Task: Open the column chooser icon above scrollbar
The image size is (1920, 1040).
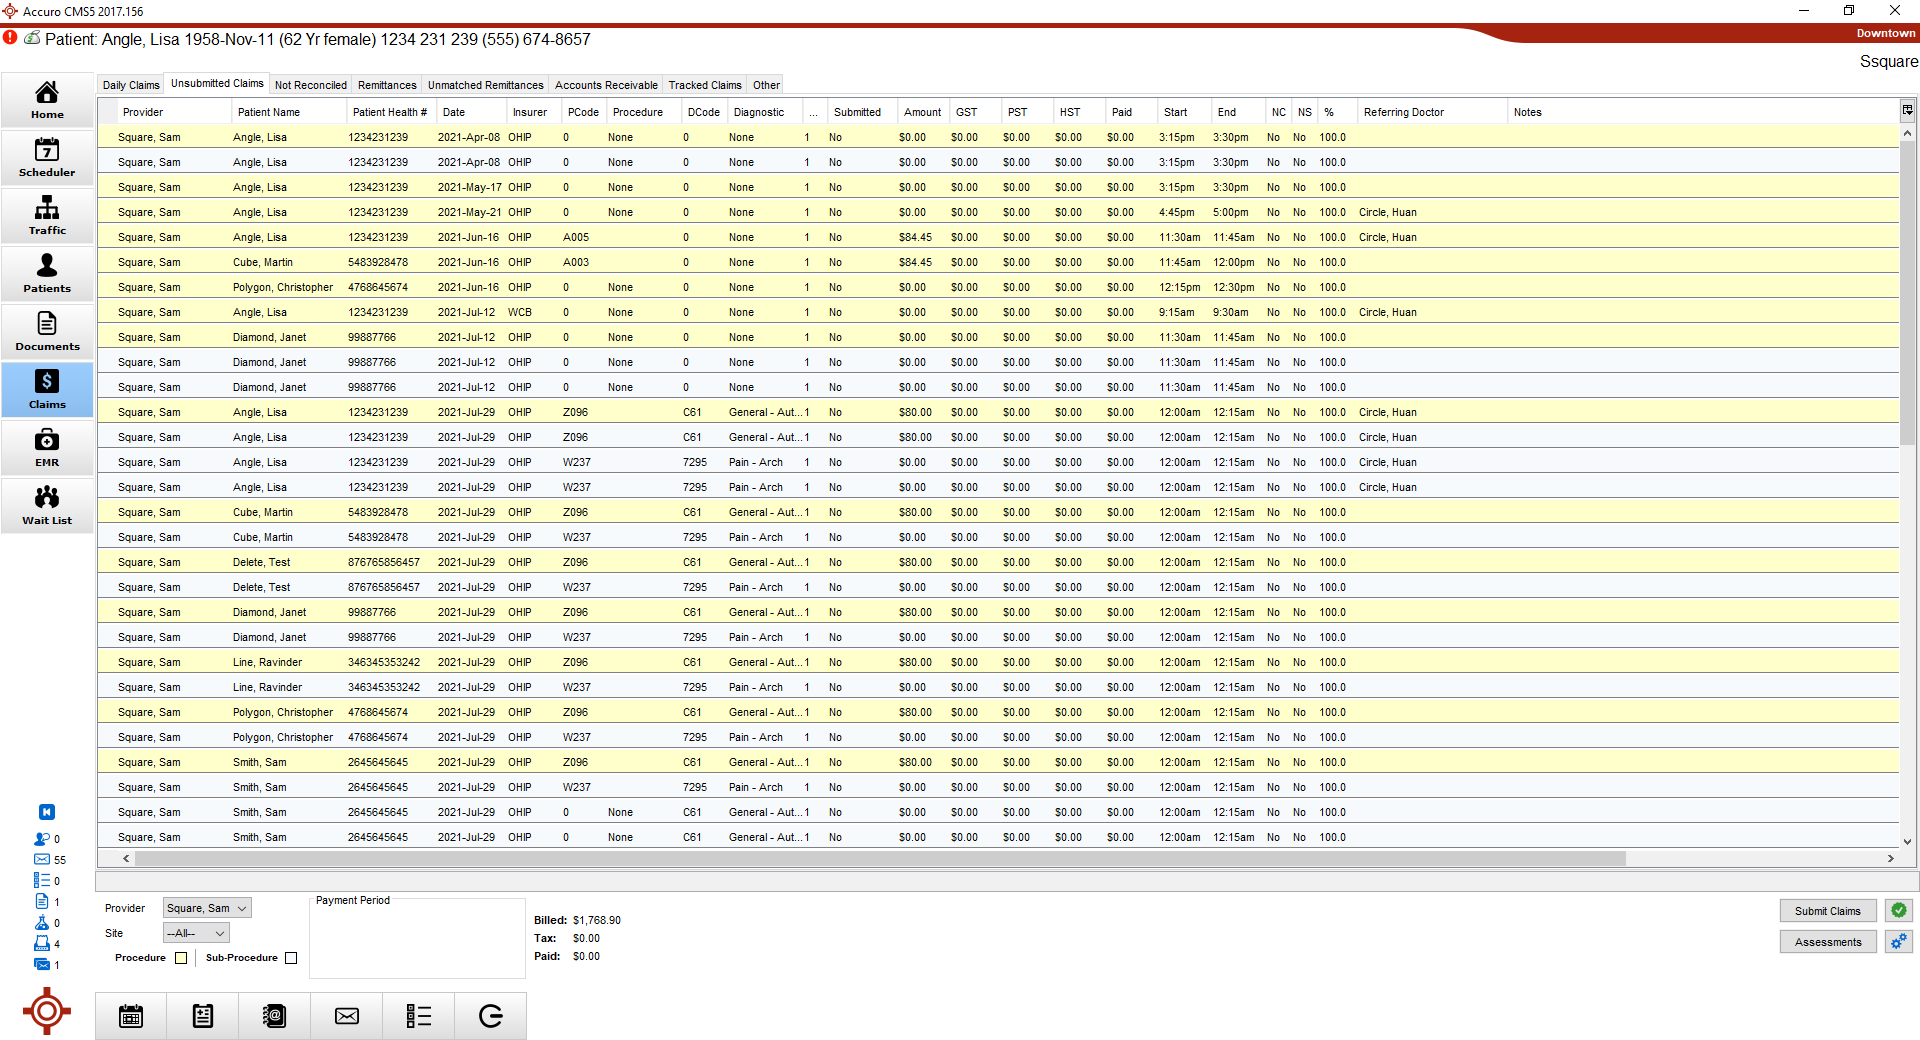Action: [1907, 110]
